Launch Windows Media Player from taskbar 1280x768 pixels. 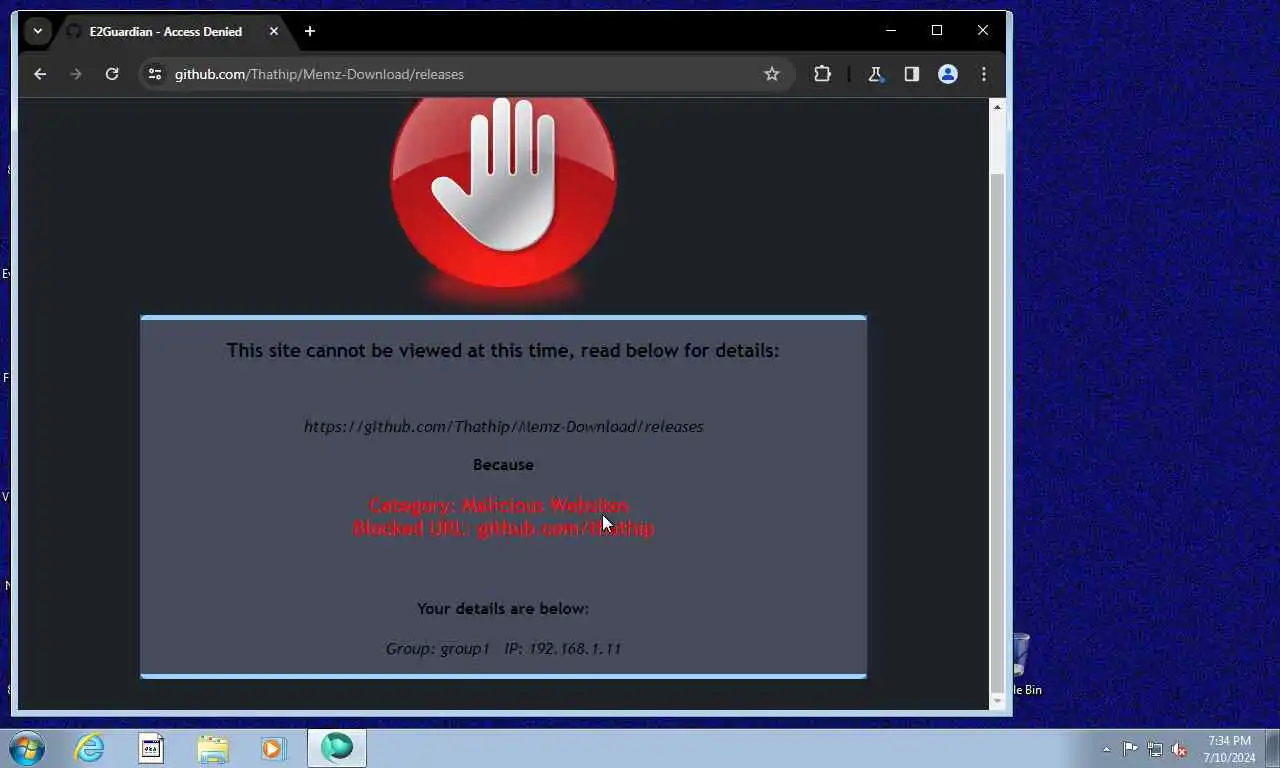(274, 748)
